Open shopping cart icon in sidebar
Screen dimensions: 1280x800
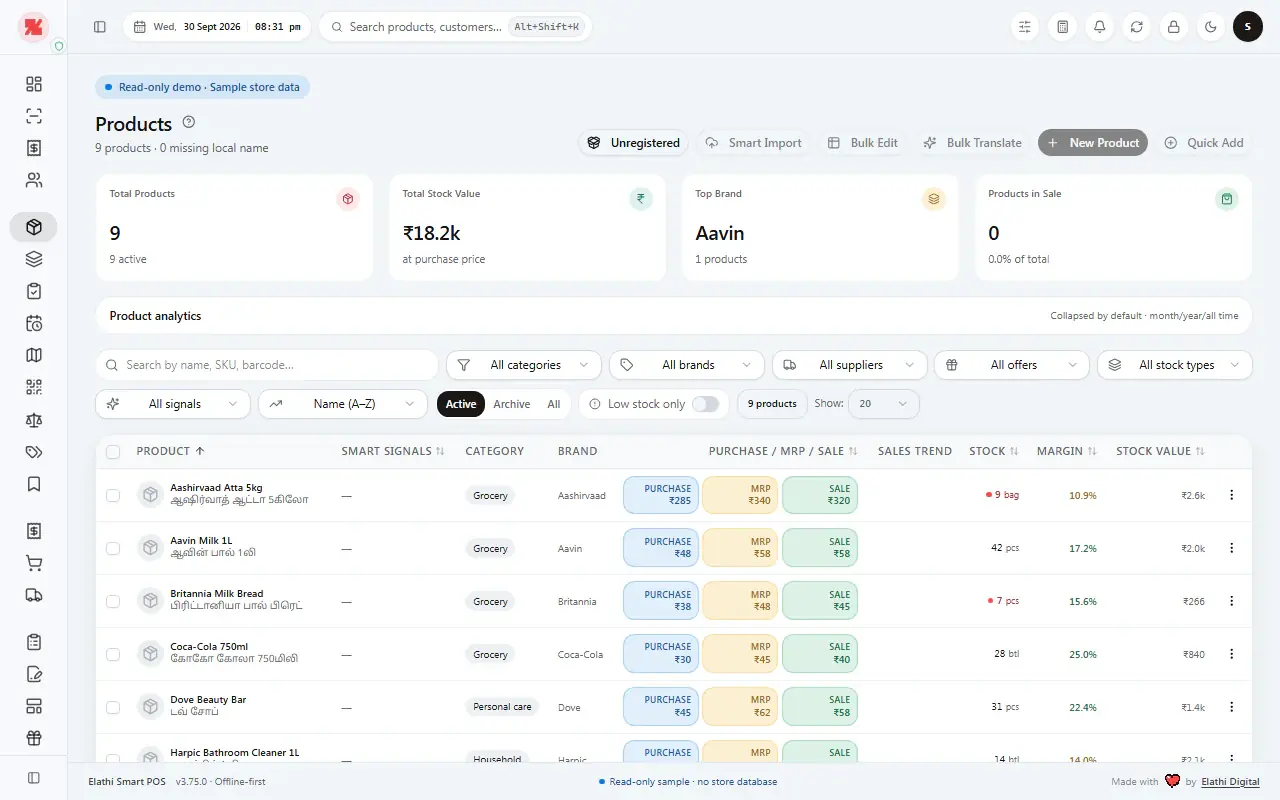(34, 563)
